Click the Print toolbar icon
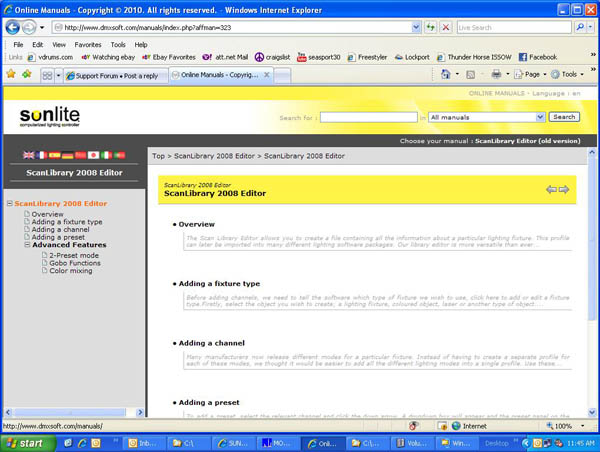This screenshot has width=600, height=452. (496, 74)
